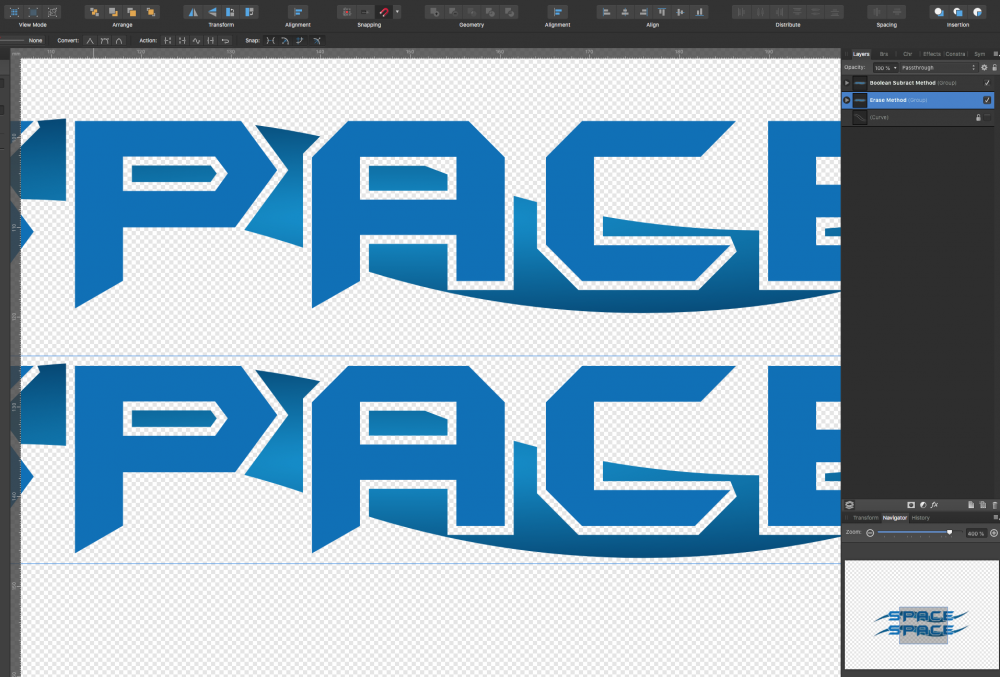
Task: Switch to the Constra tab
Action: click(955, 54)
